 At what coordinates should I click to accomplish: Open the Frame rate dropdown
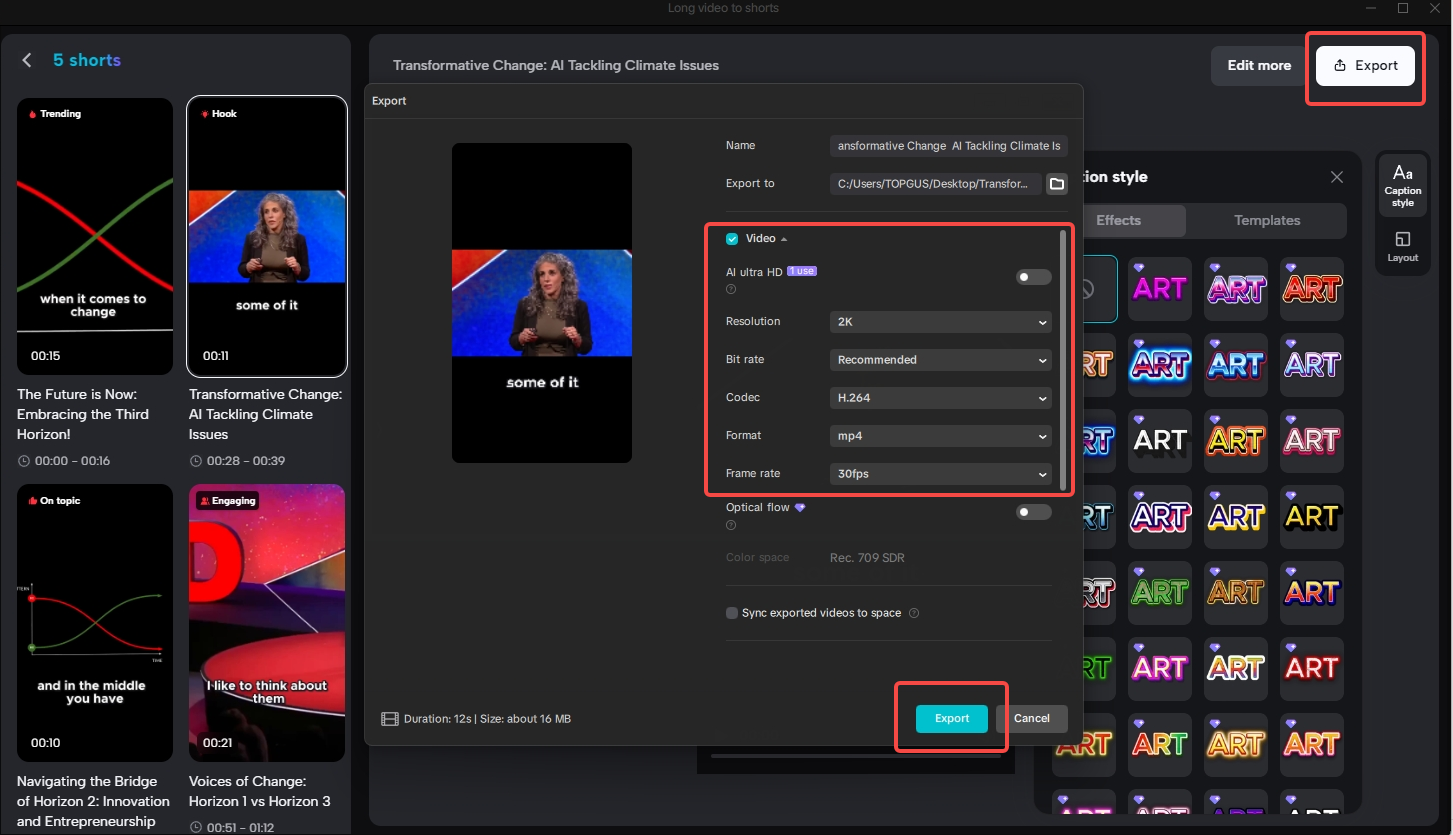(939, 474)
